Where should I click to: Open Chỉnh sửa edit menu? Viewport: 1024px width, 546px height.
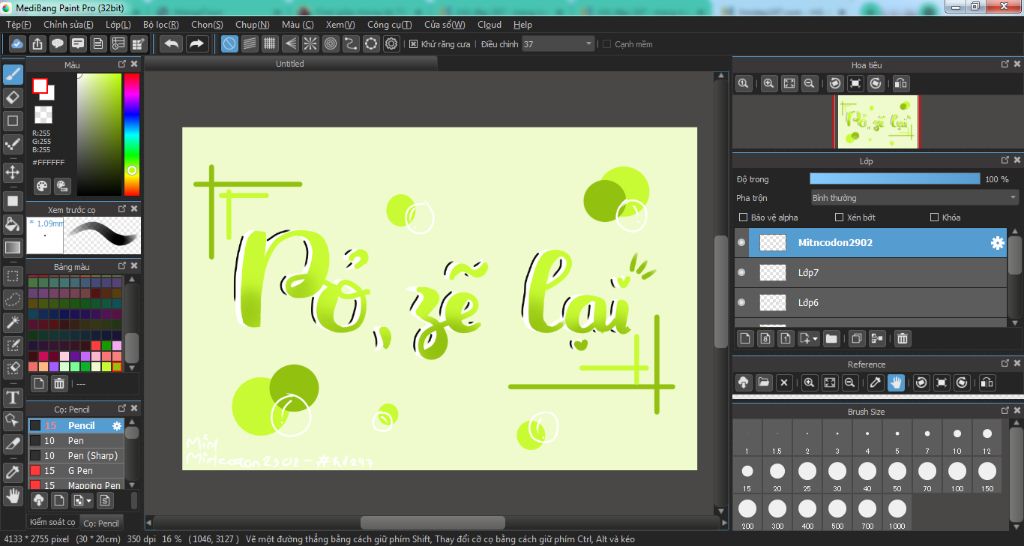68,24
